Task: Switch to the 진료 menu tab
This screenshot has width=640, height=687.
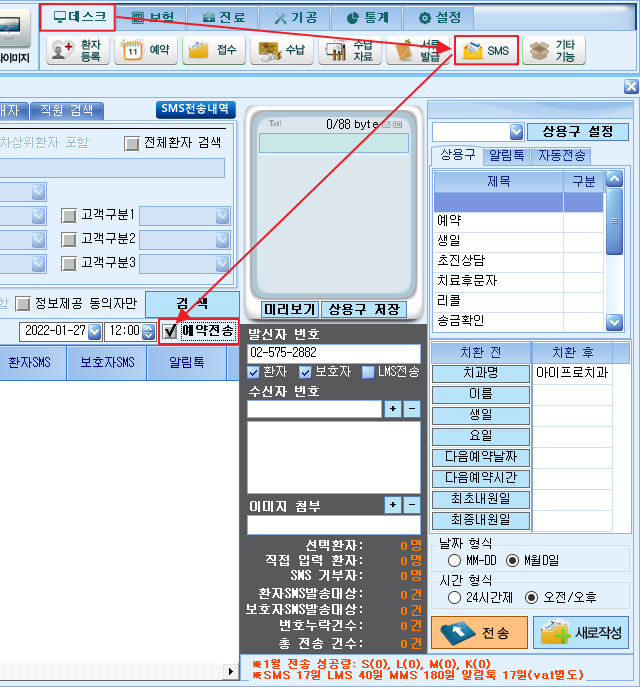Action: pos(223,18)
